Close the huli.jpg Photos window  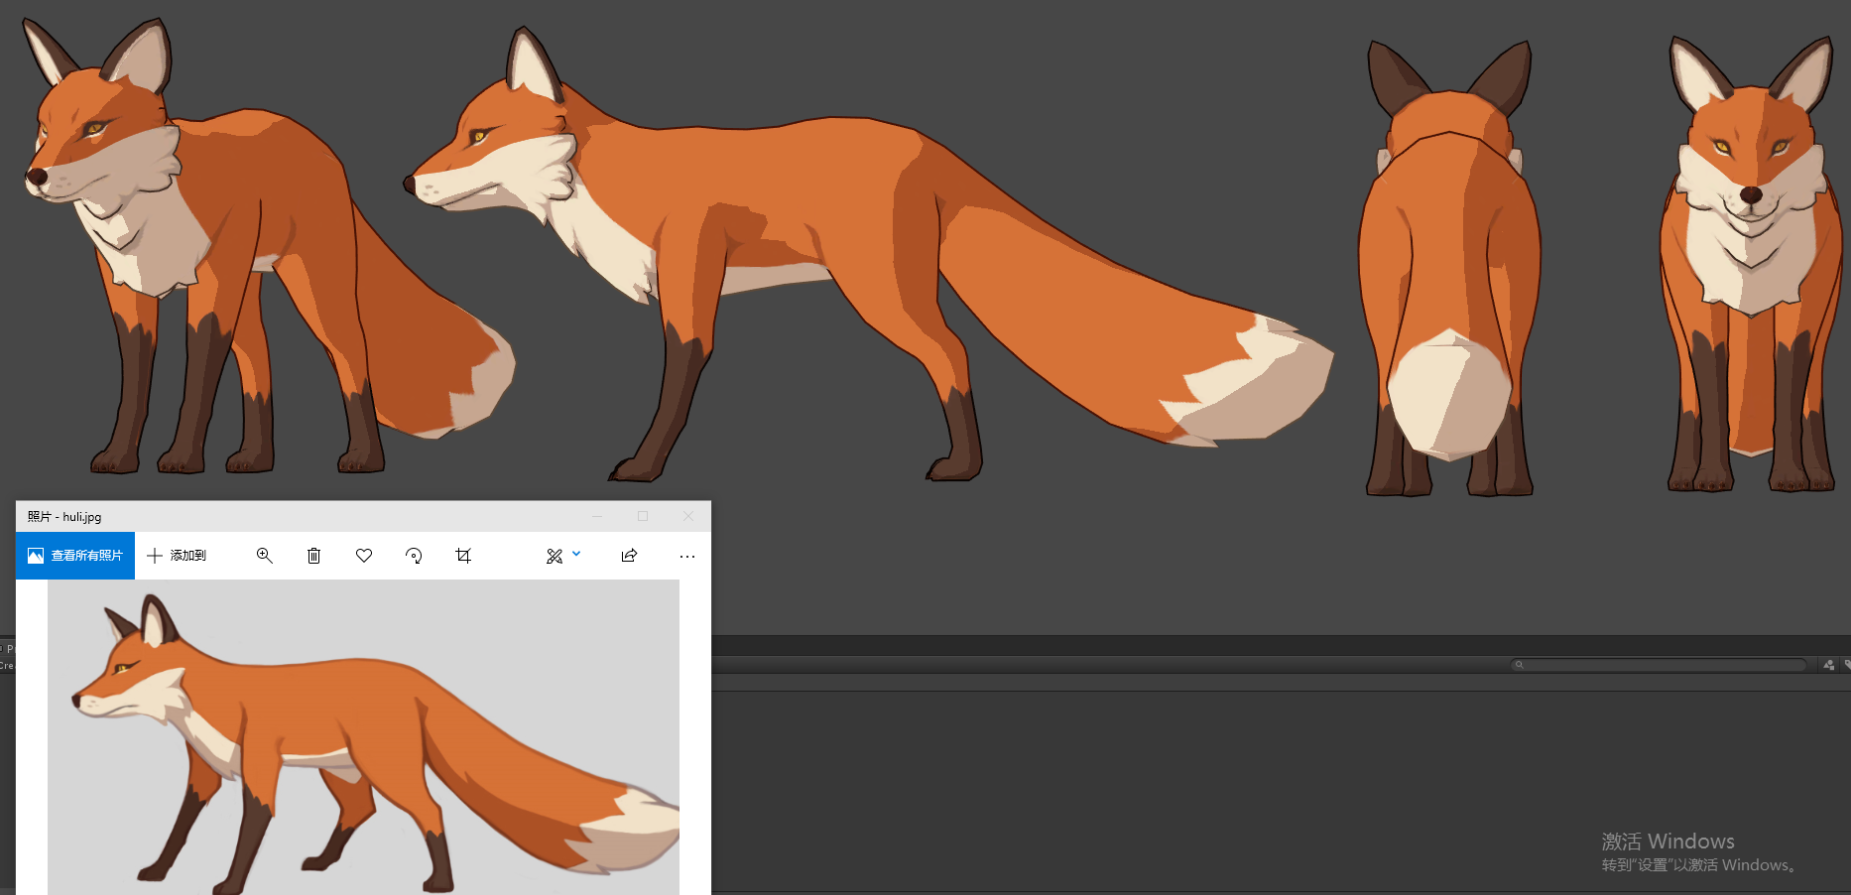[688, 516]
